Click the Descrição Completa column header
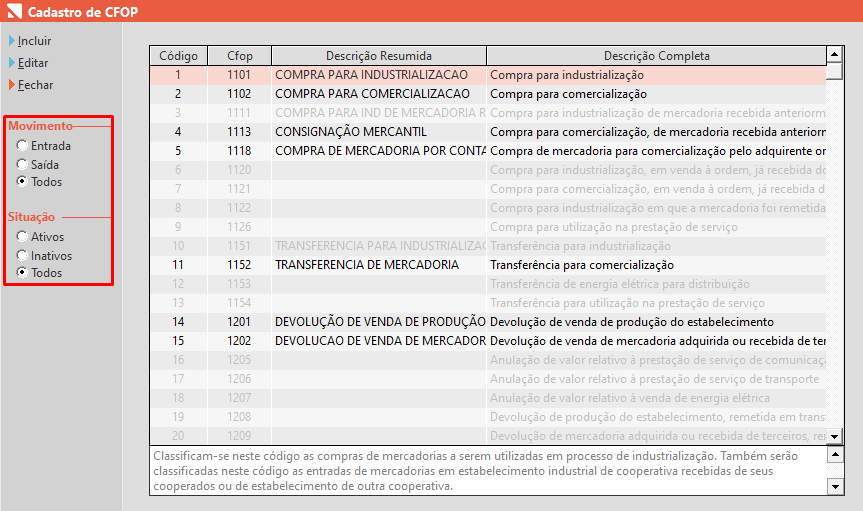The image size is (863, 511). click(657, 56)
